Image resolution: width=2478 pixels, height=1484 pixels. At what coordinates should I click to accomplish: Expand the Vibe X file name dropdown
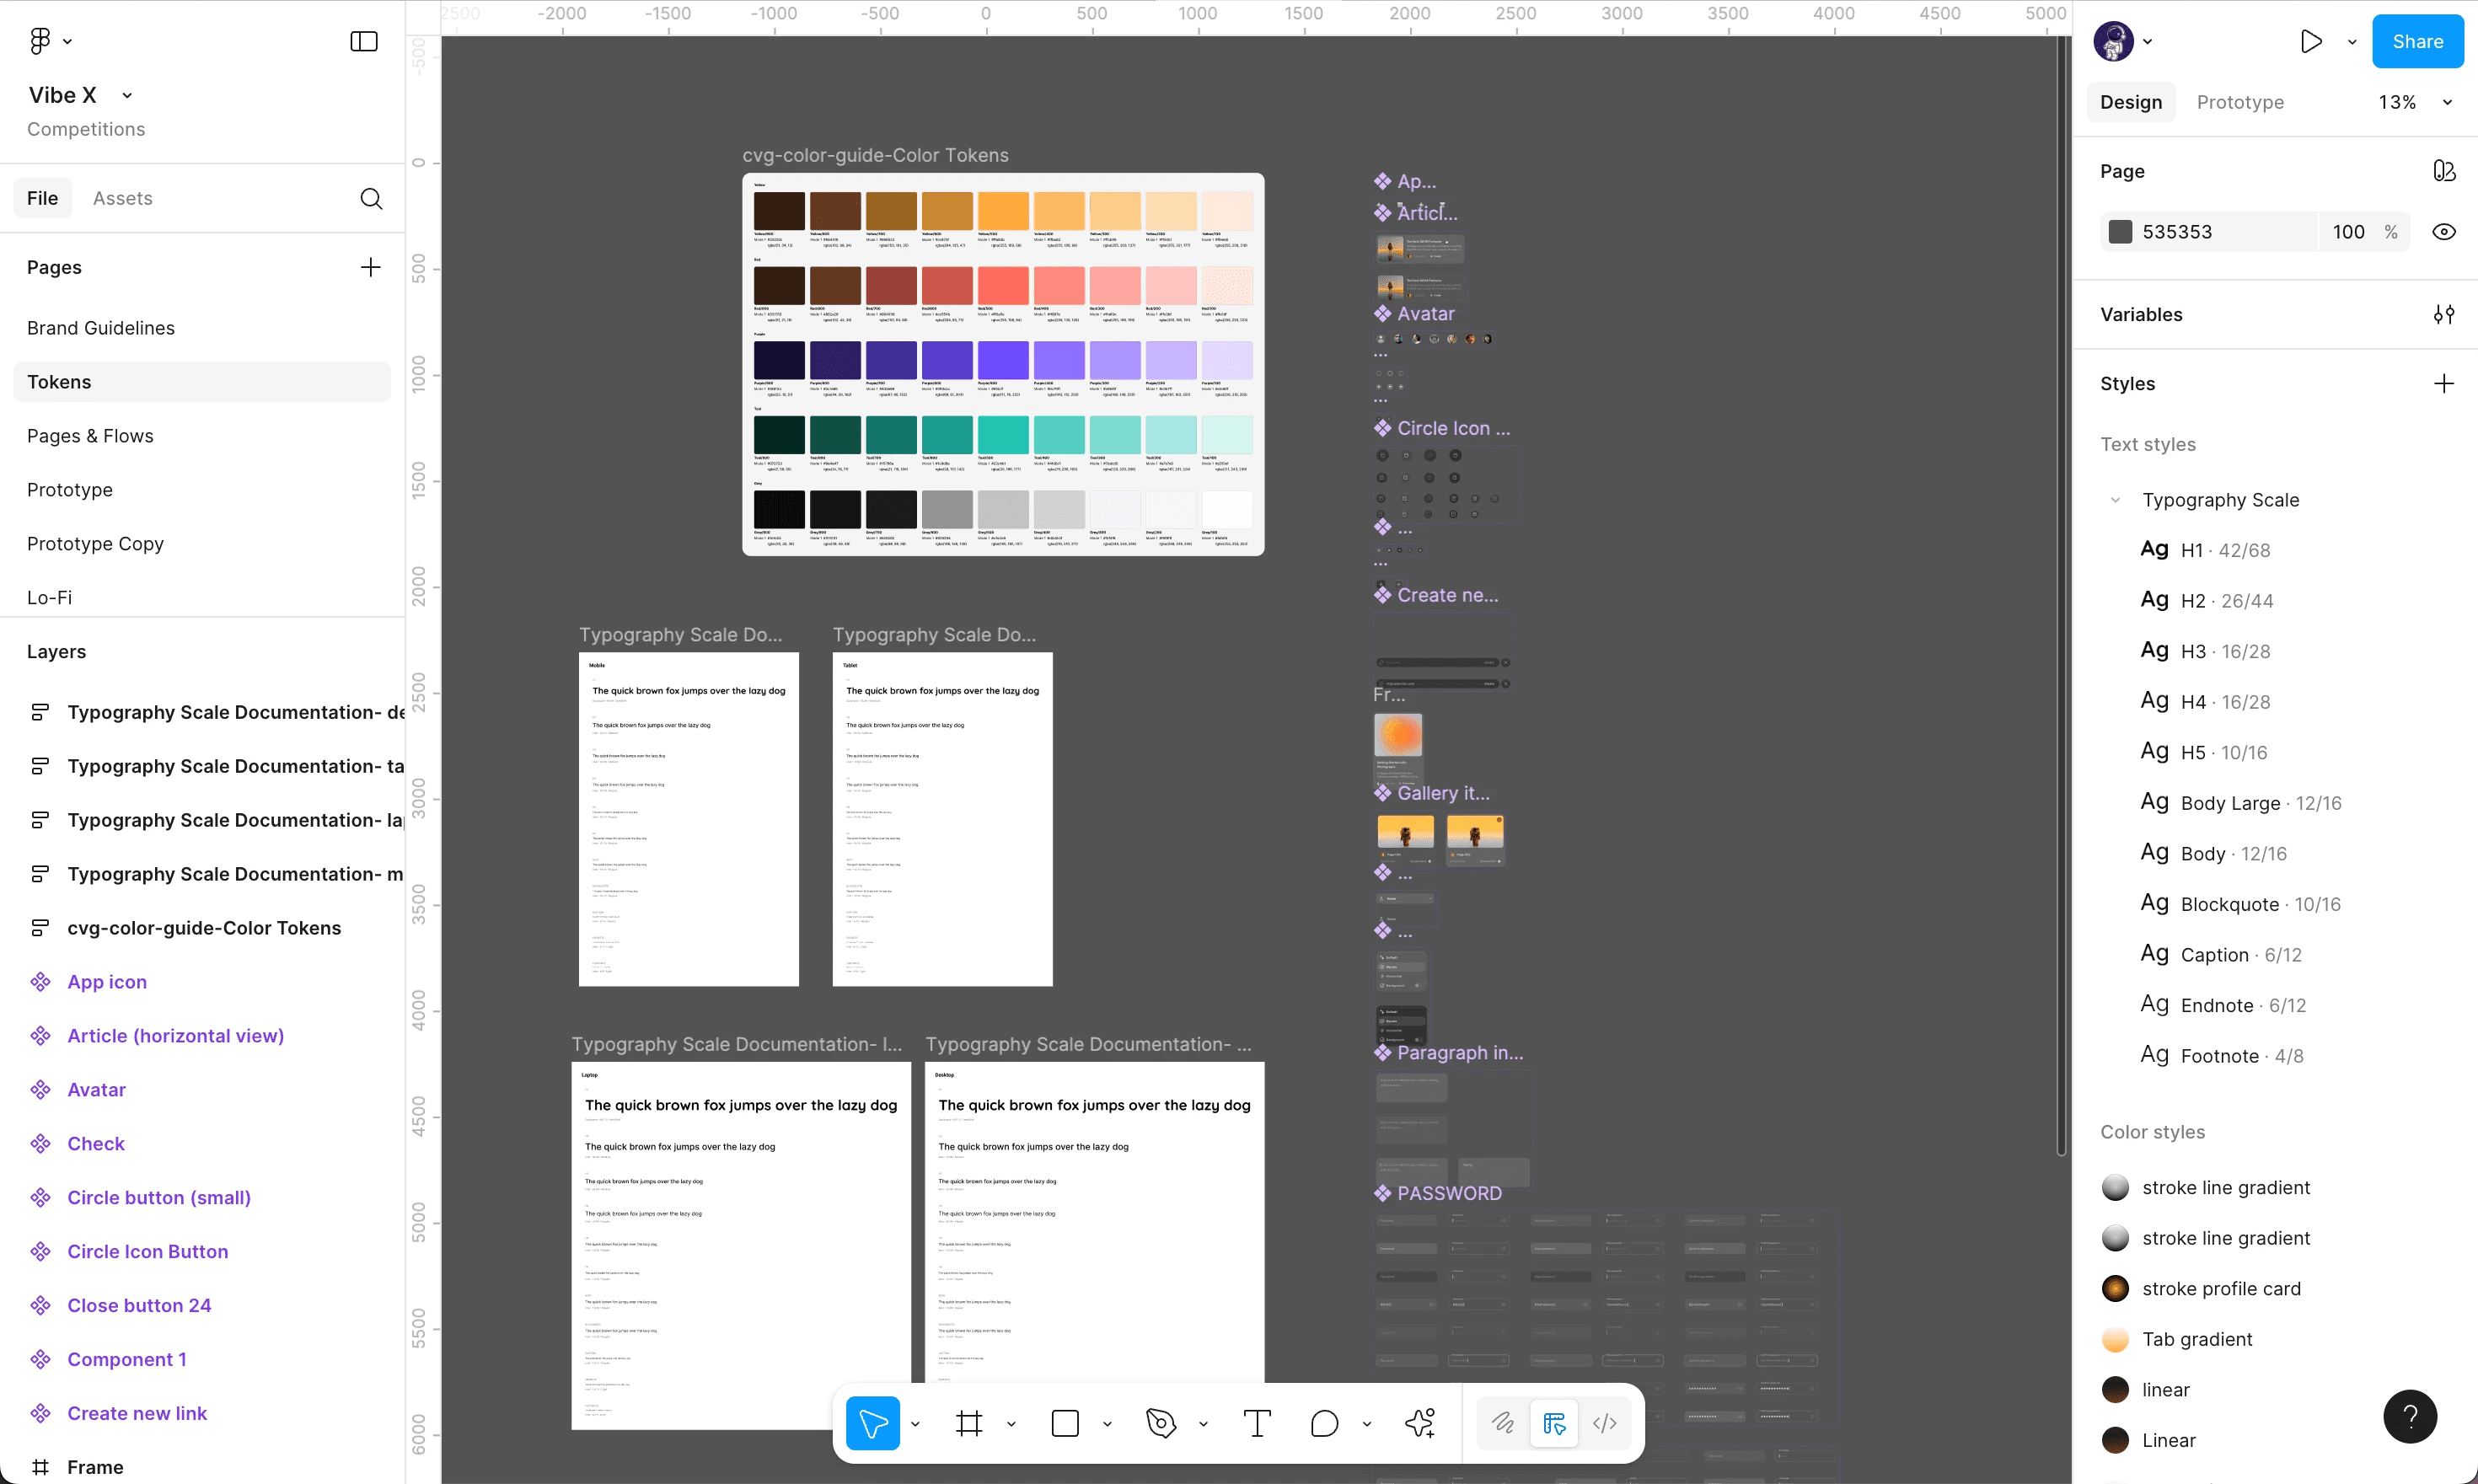(127, 95)
